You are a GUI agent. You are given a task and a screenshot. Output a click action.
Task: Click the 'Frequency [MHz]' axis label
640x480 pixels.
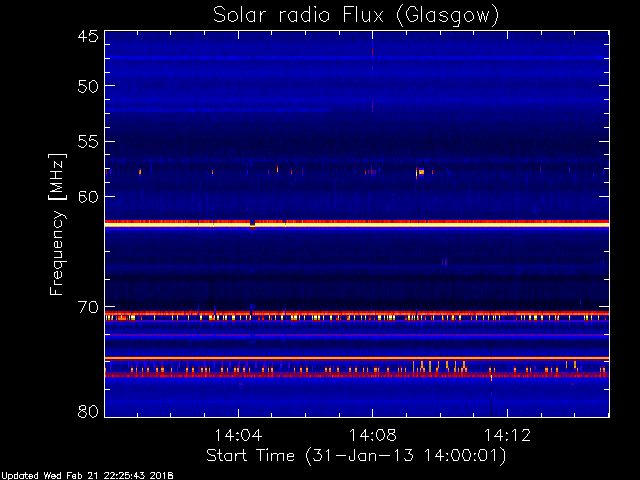[x=57, y=224]
